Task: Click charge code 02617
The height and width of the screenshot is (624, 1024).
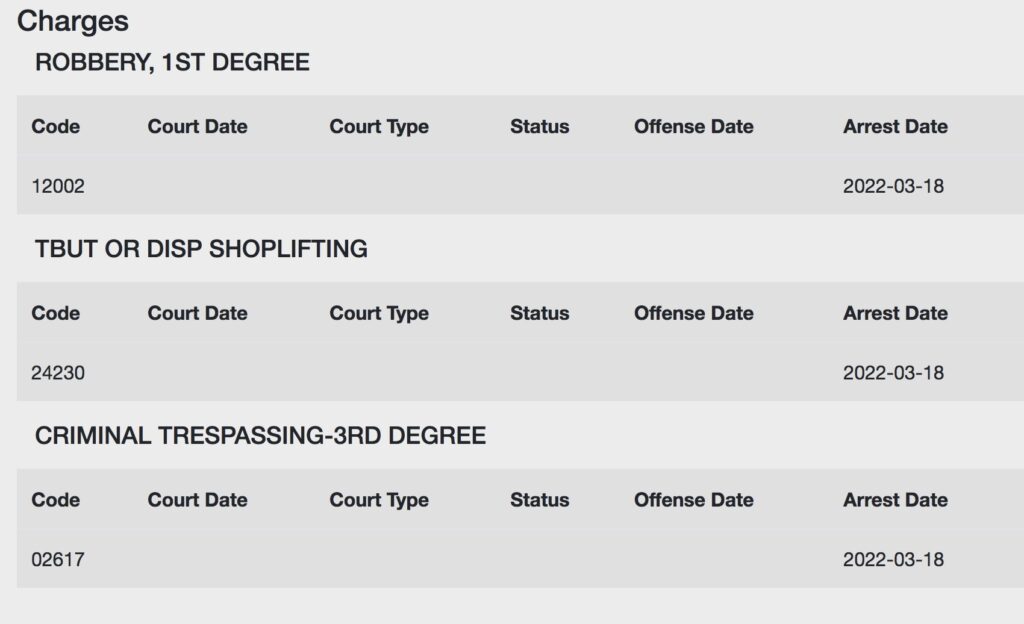Action: [58, 560]
